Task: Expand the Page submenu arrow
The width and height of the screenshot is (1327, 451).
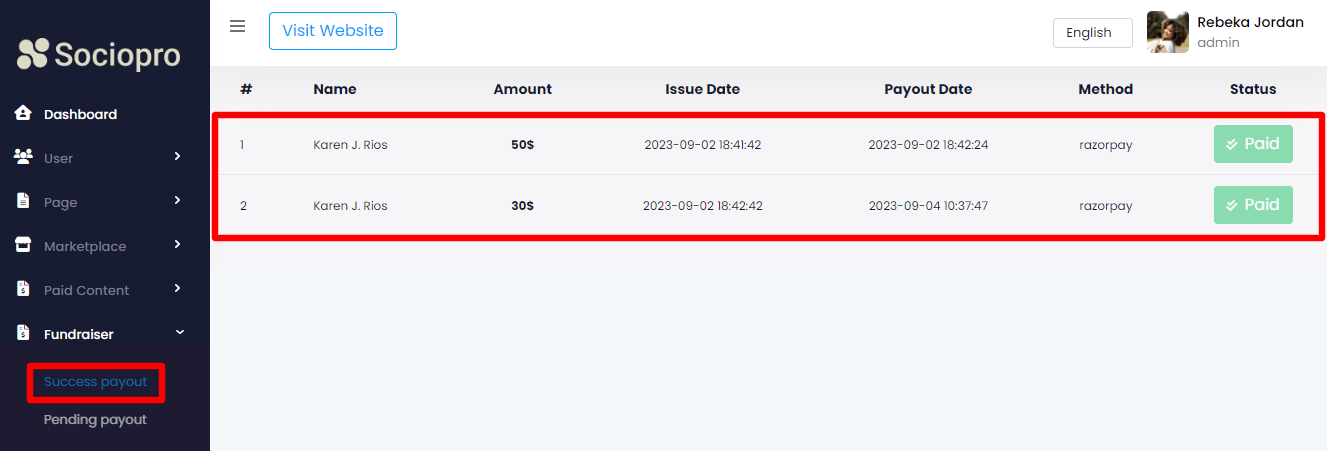Action: (x=177, y=200)
